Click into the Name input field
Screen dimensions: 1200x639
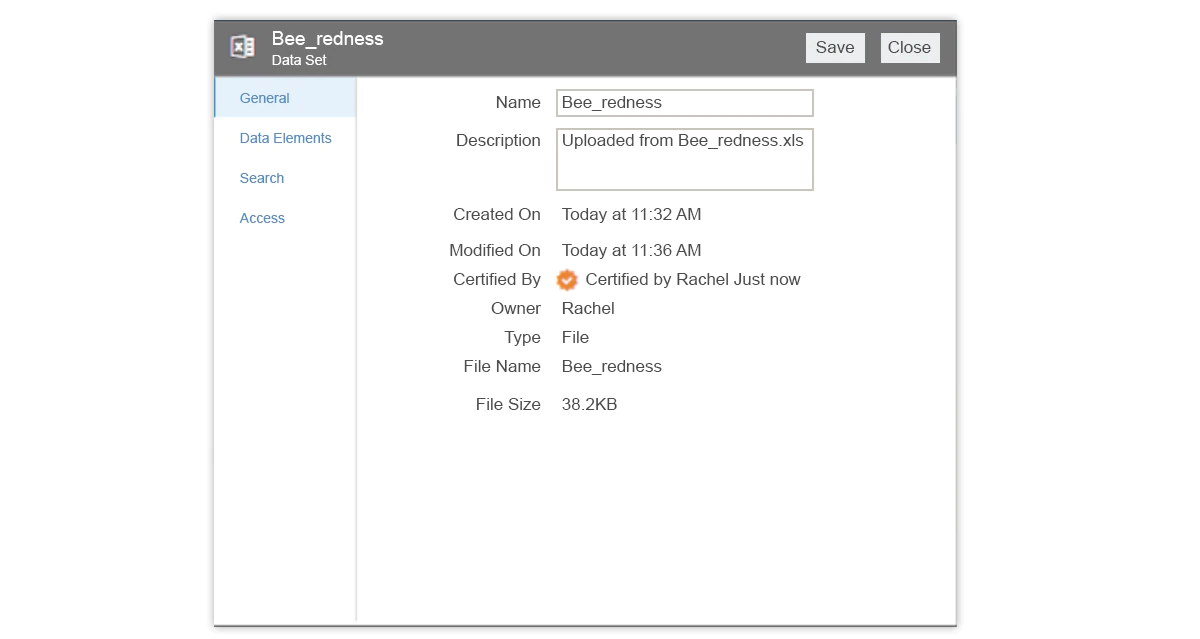pos(685,102)
